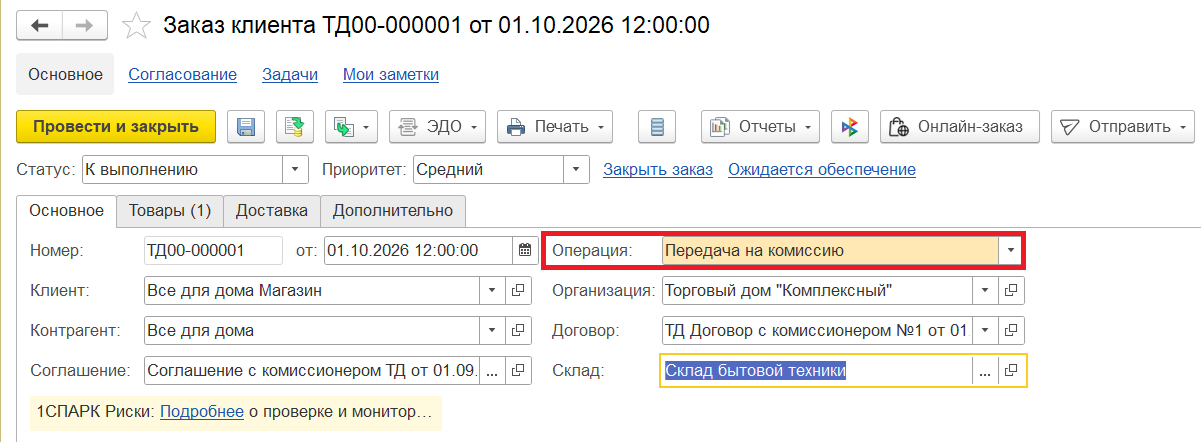Viewport: 1201px width, 443px height.
Task: Click the Онлайн-заказ button
Action: (960, 127)
